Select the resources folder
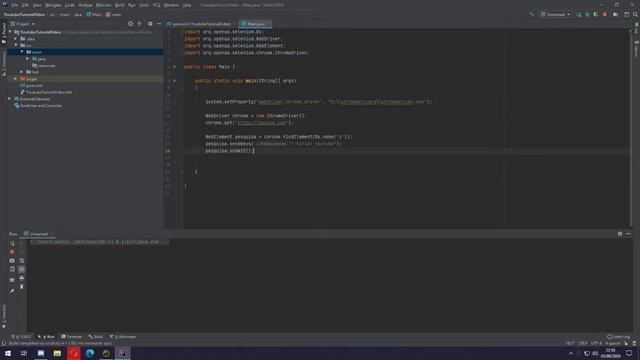This screenshot has height=360, width=640. (44, 65)
